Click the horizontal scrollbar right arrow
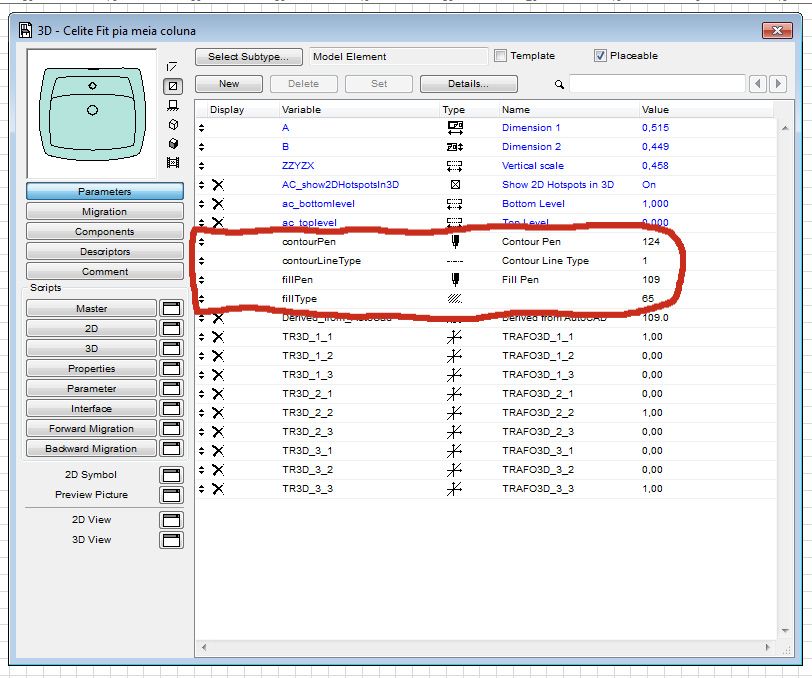812x678 pixels. coord(768,647)
